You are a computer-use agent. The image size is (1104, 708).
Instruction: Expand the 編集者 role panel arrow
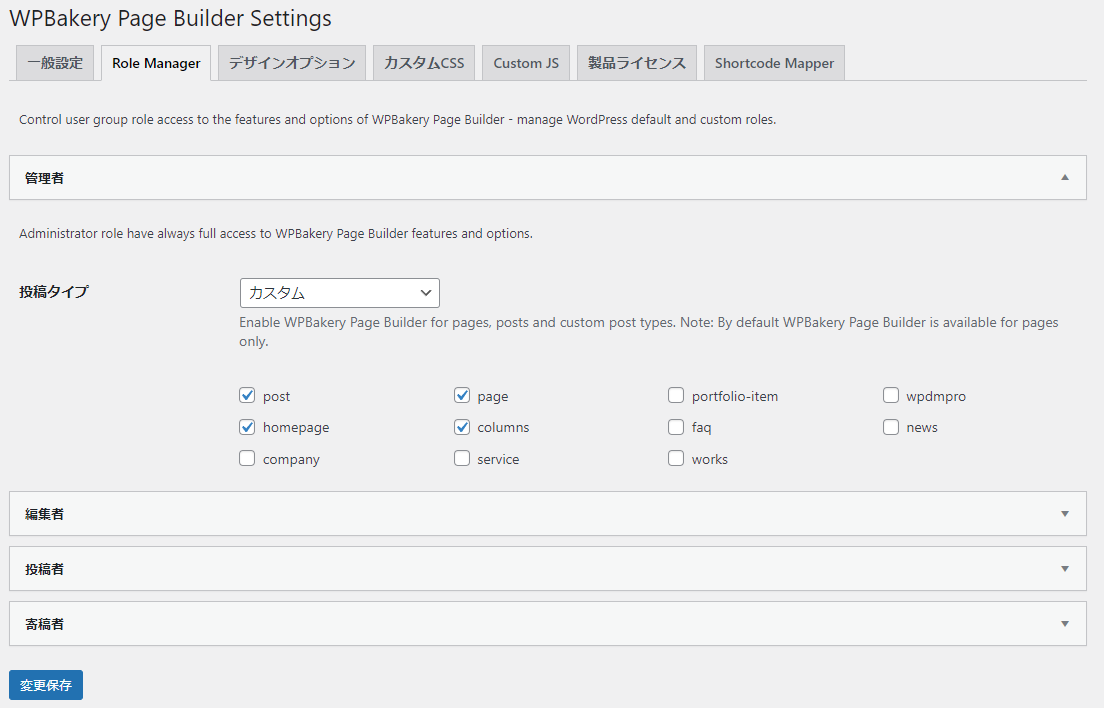click(1065, 514)
